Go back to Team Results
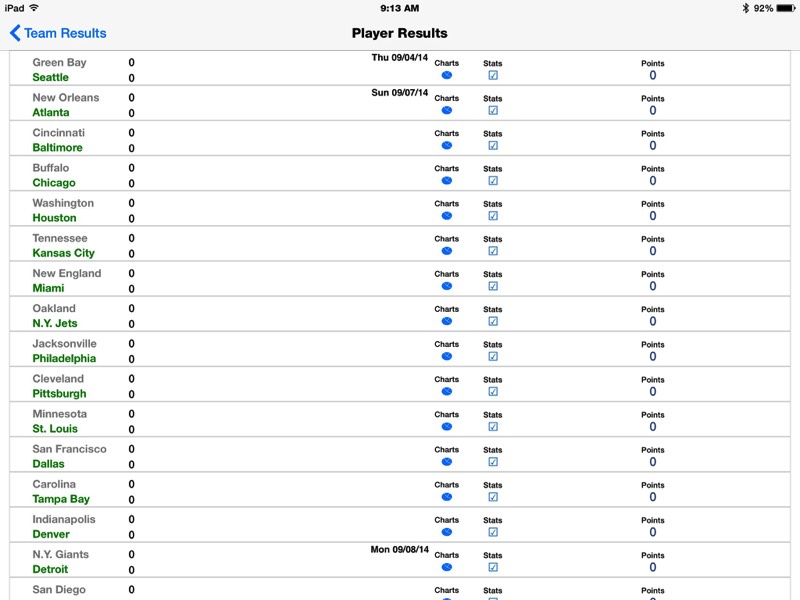This screenshot has width=800, height=600. 58,33
